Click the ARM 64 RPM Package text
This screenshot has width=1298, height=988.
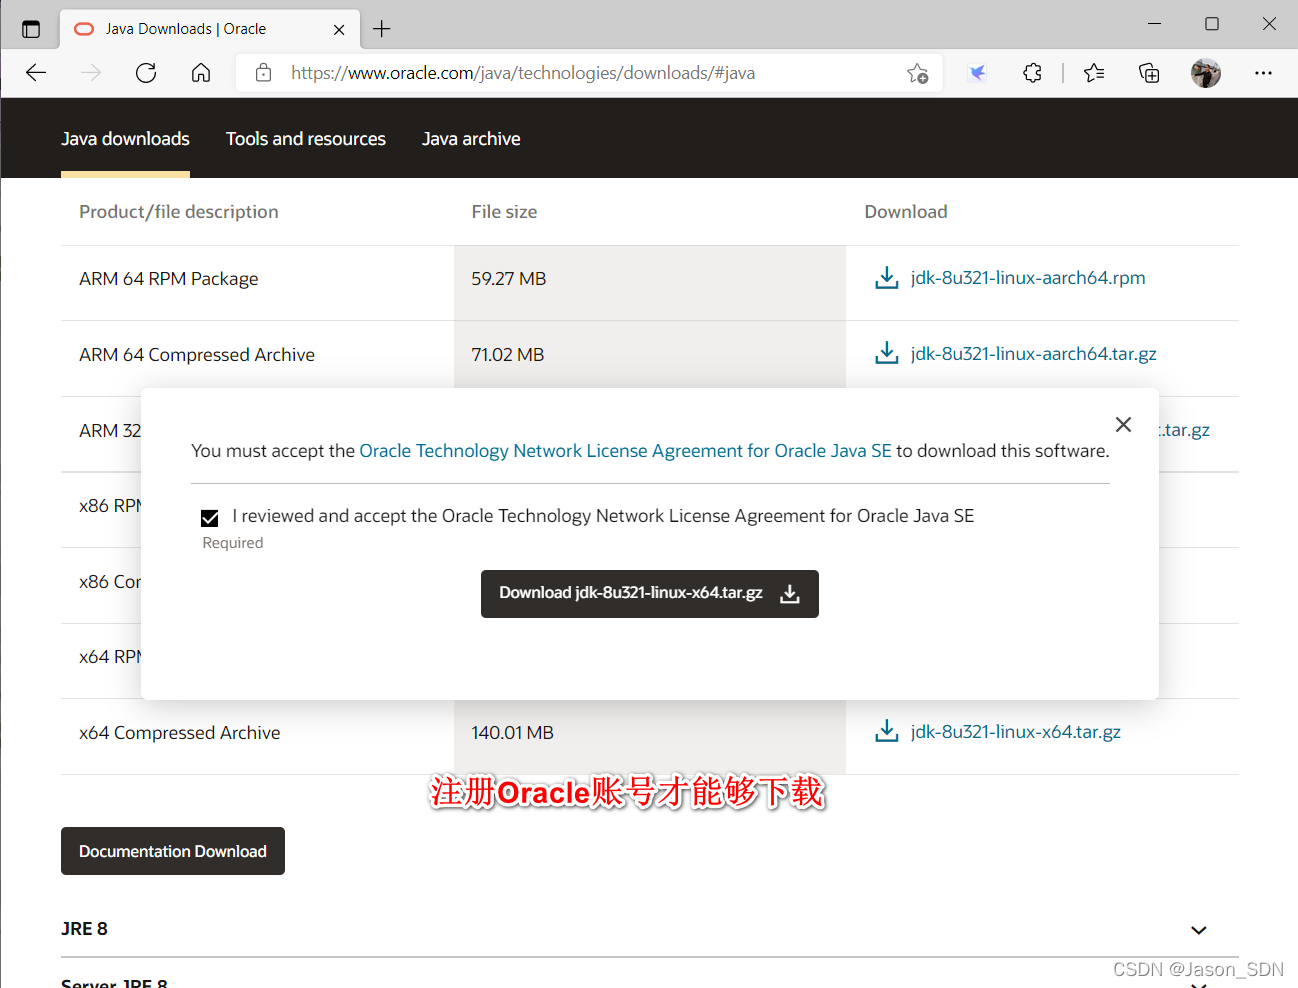(169, 279)
